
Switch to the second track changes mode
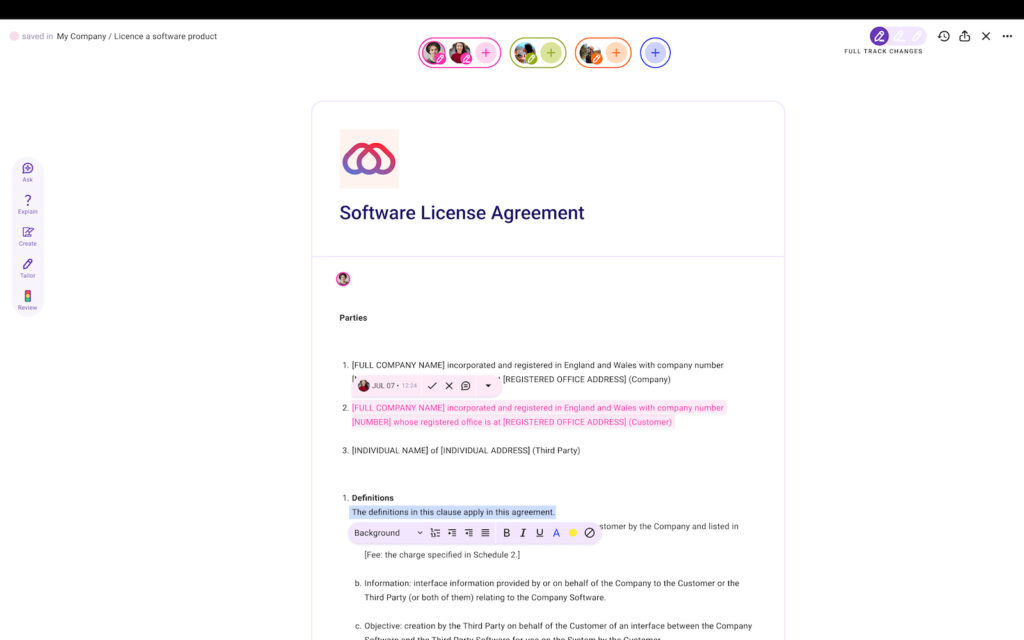point(899,36)
